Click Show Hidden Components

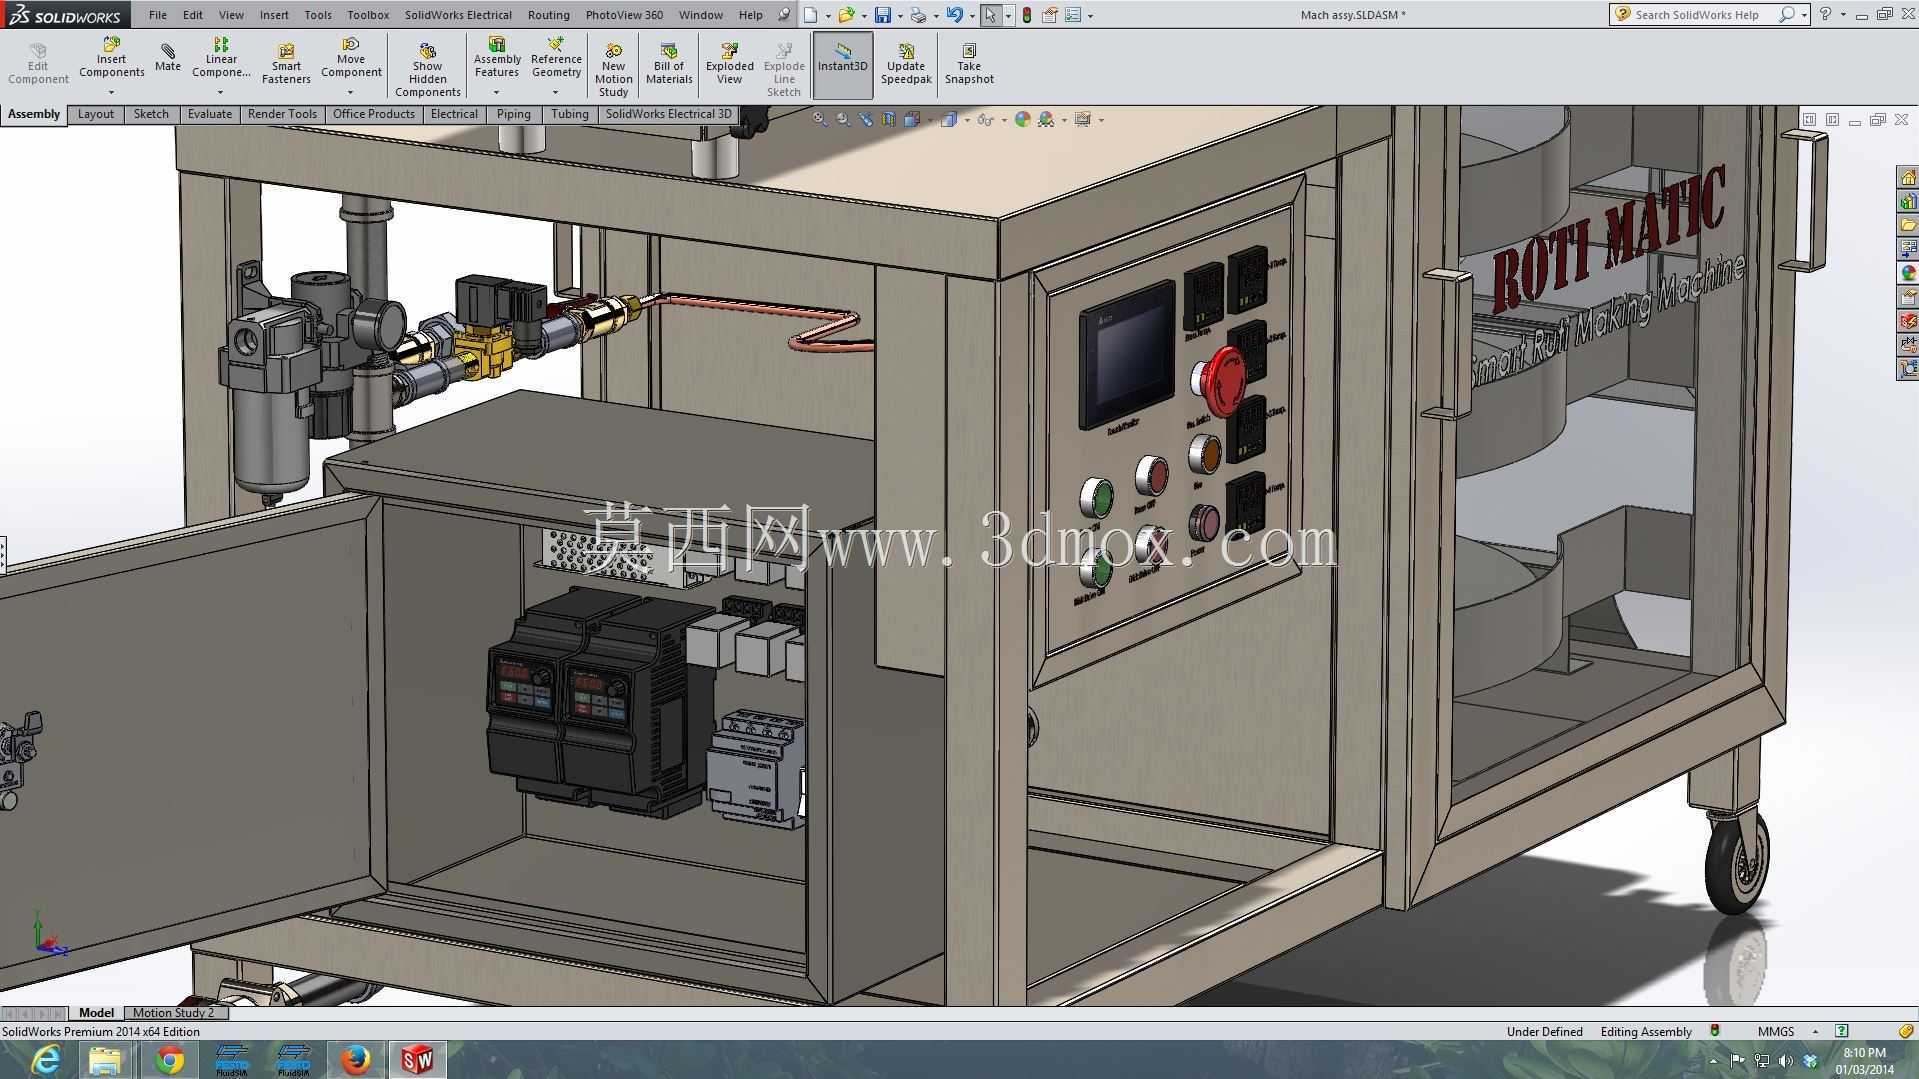427,70
